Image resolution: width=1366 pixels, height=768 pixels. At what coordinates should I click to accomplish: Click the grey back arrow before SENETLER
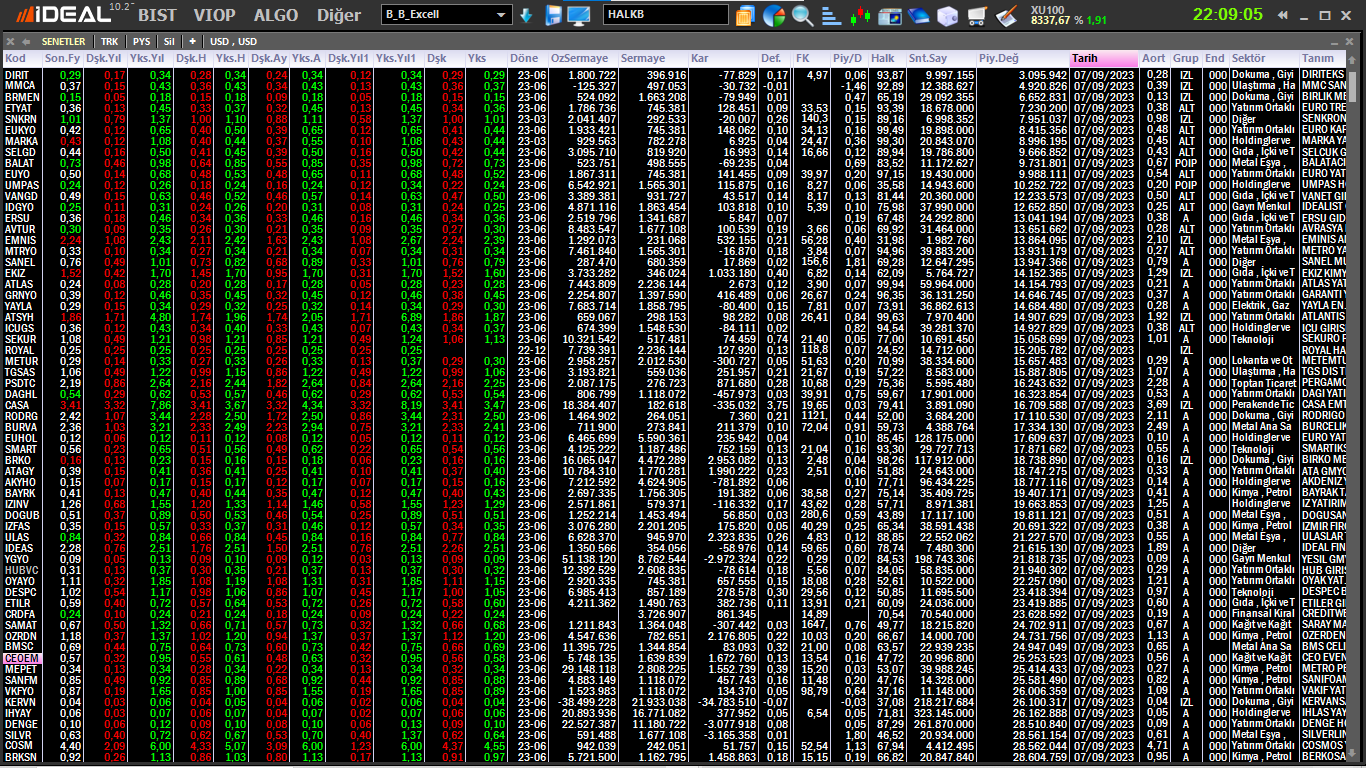click(x=26, y=42)
